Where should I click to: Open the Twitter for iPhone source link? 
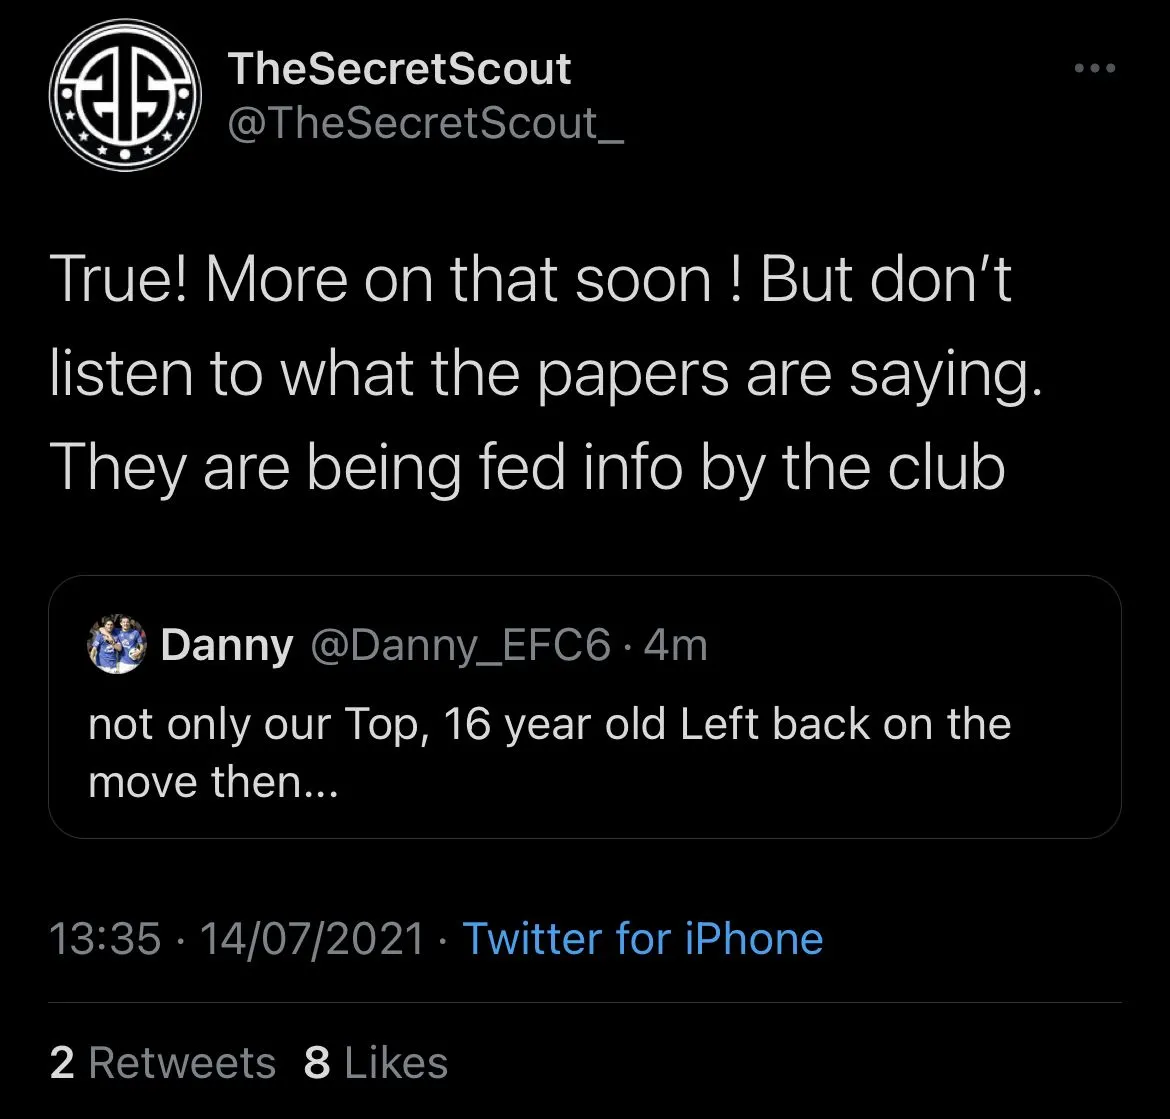tap(642, 938)
